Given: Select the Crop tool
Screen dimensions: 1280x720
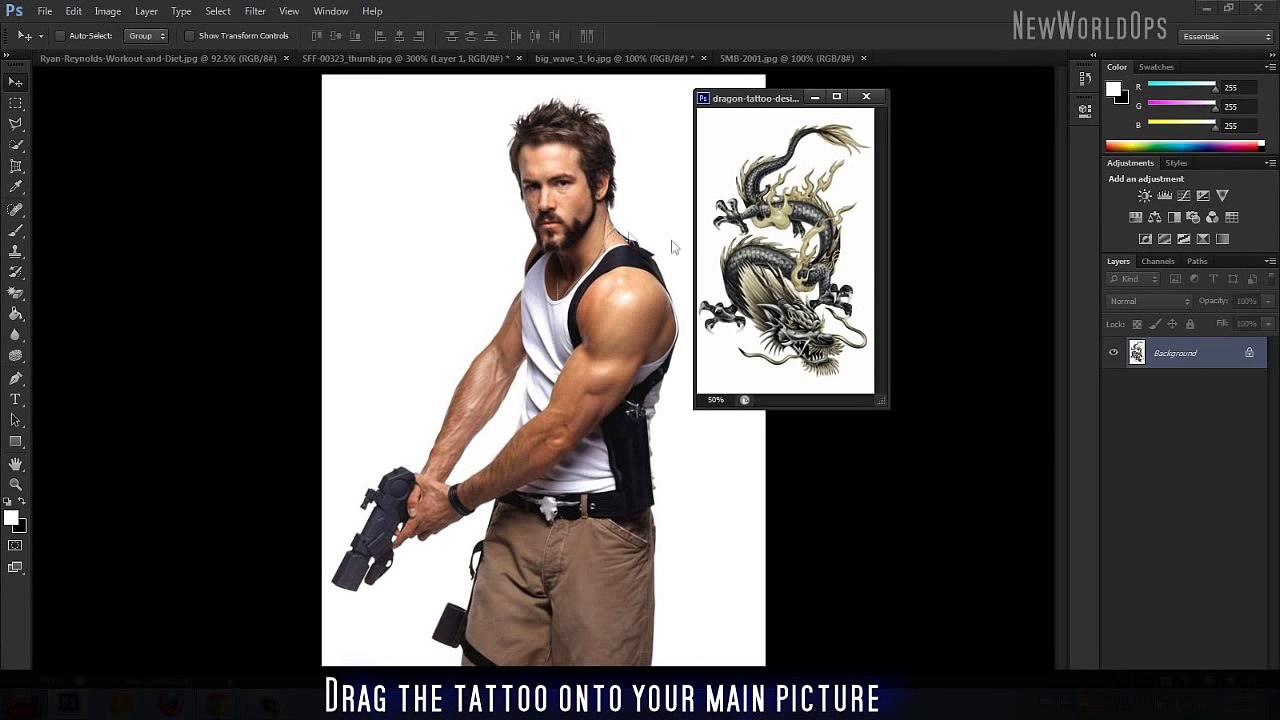Looking at the screenshot, I should tap(16, 166).
